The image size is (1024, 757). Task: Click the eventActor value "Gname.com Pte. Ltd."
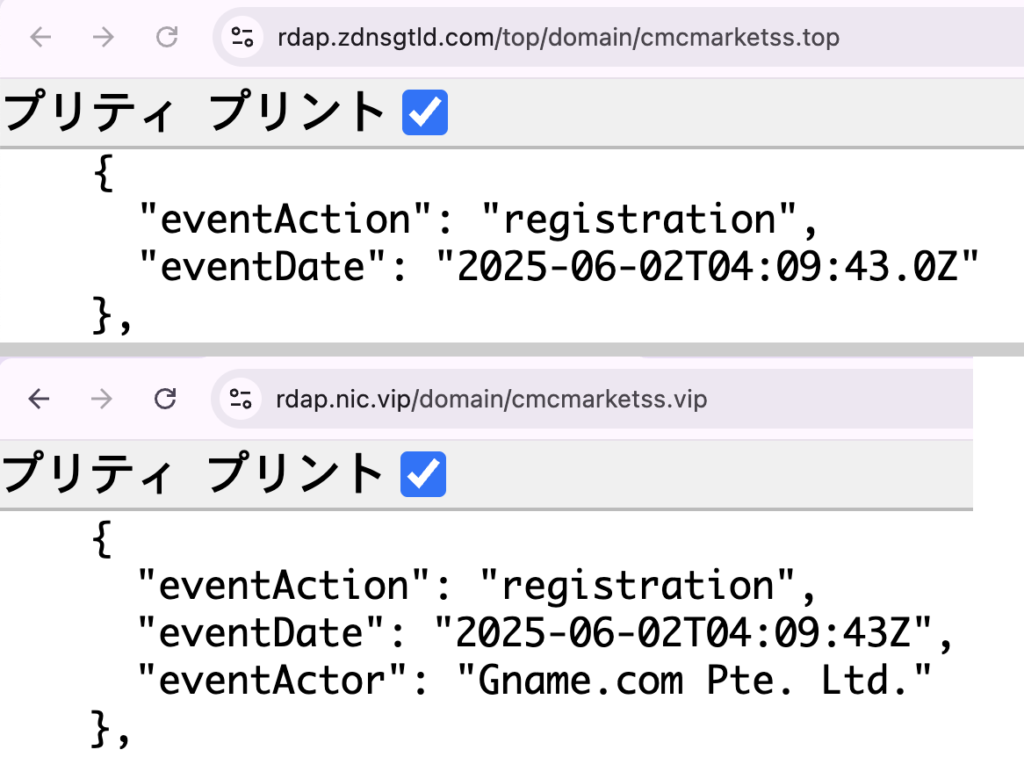pos(694,680)
